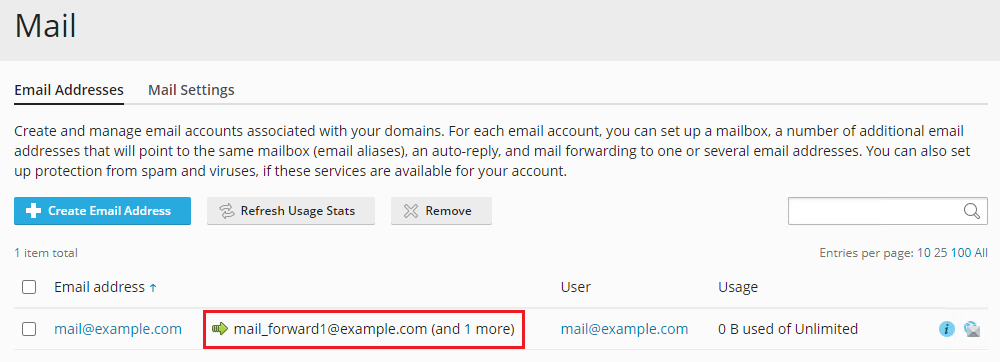Click the green forwarding arrow icon
The height and width of the screenshot is (362, 1000).
(x=219, y=329)
